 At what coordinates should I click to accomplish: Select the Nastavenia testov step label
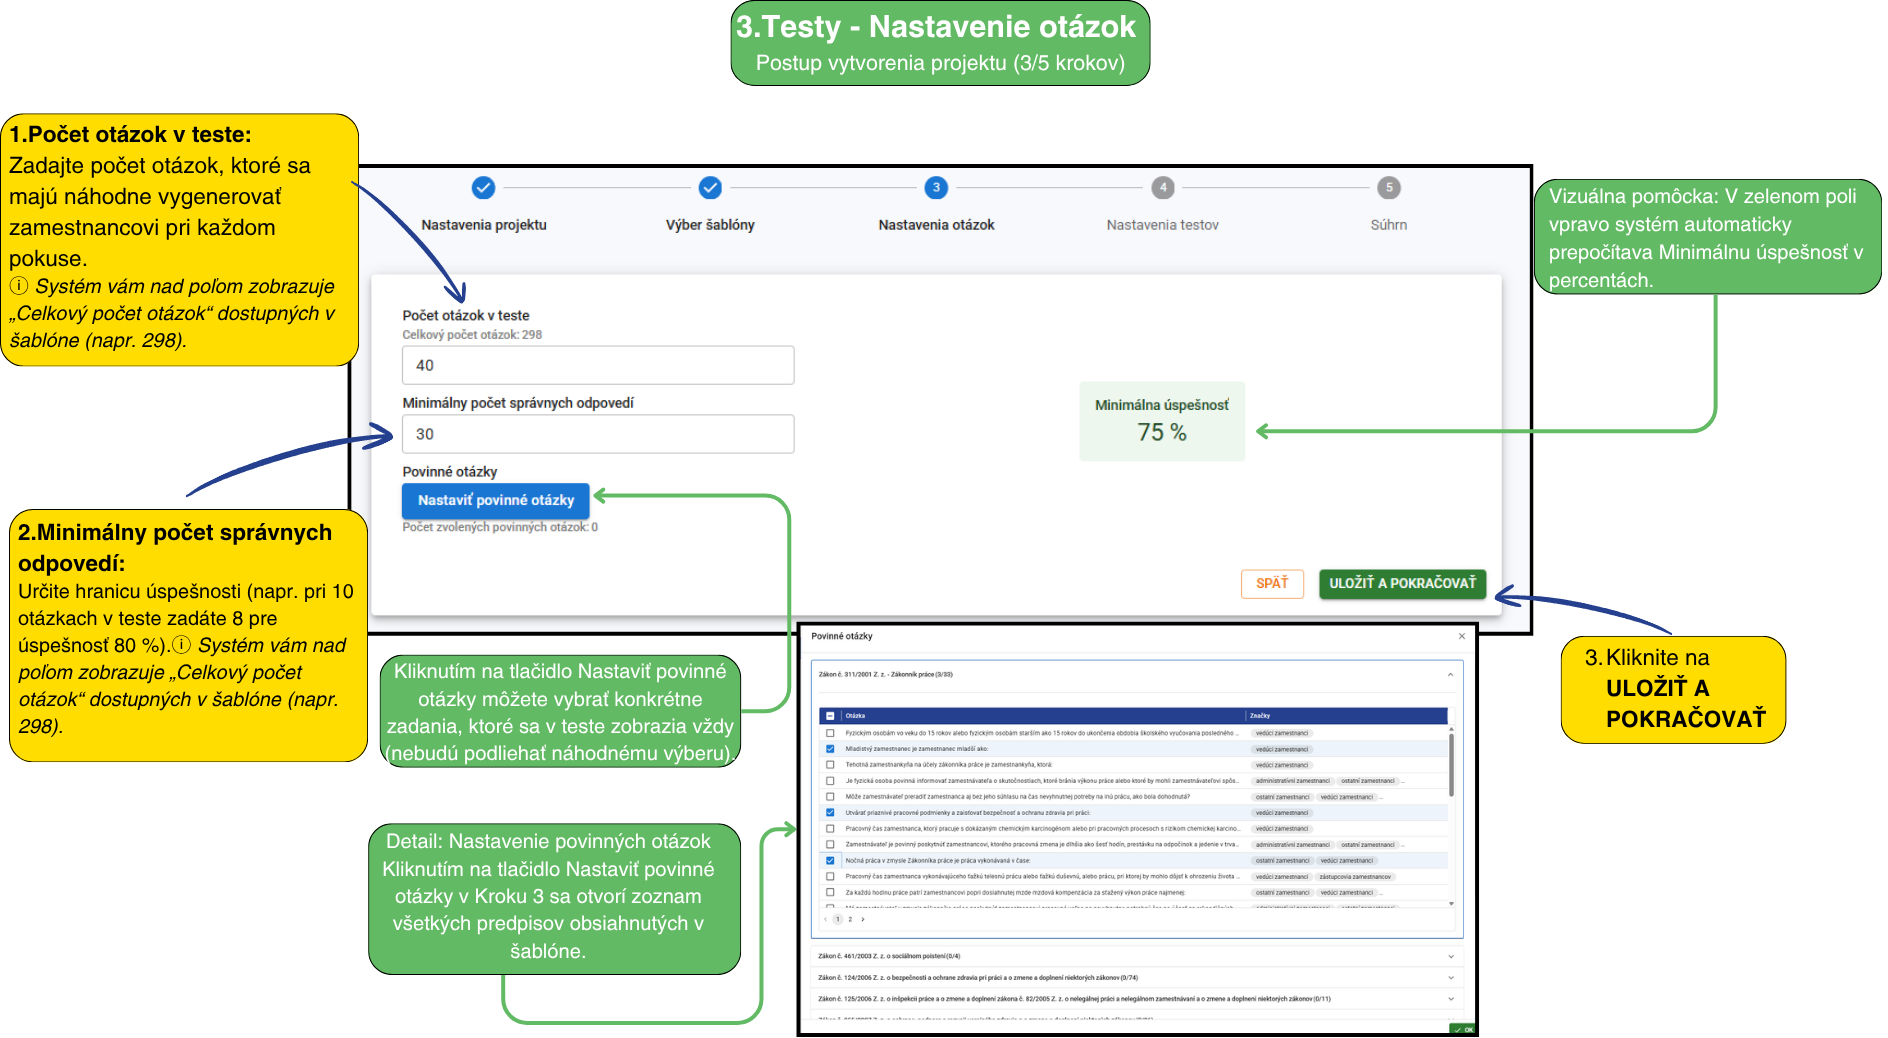(x=1162, y=225)
